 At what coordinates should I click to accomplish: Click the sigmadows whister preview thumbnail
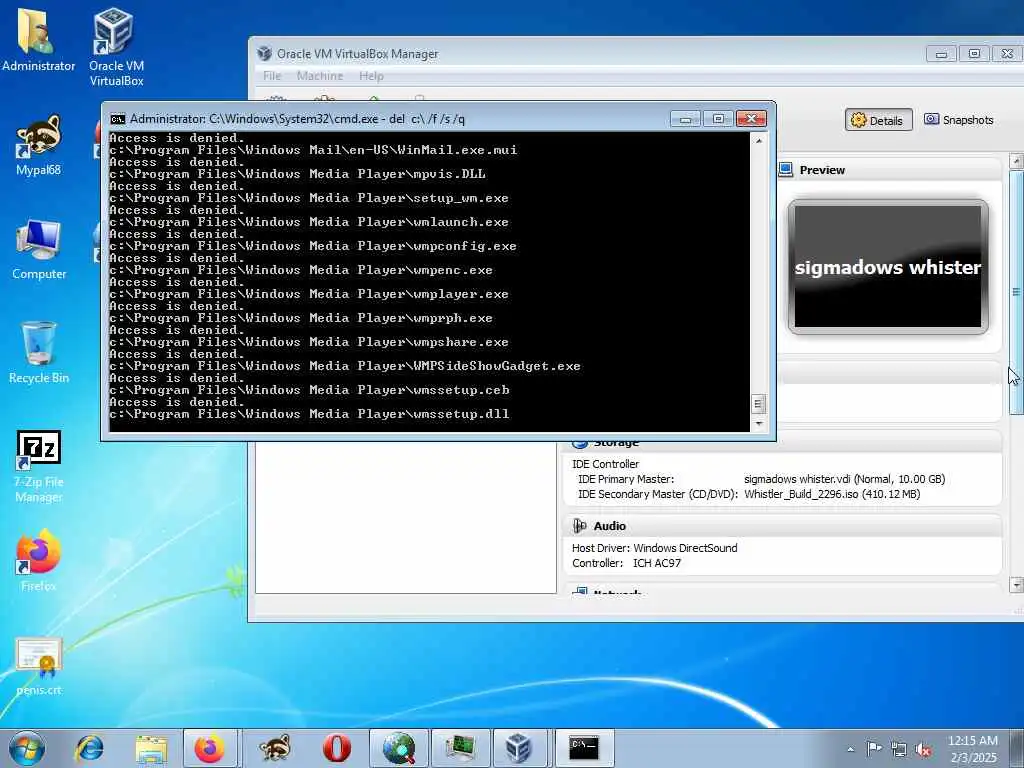tap(888, 266)
